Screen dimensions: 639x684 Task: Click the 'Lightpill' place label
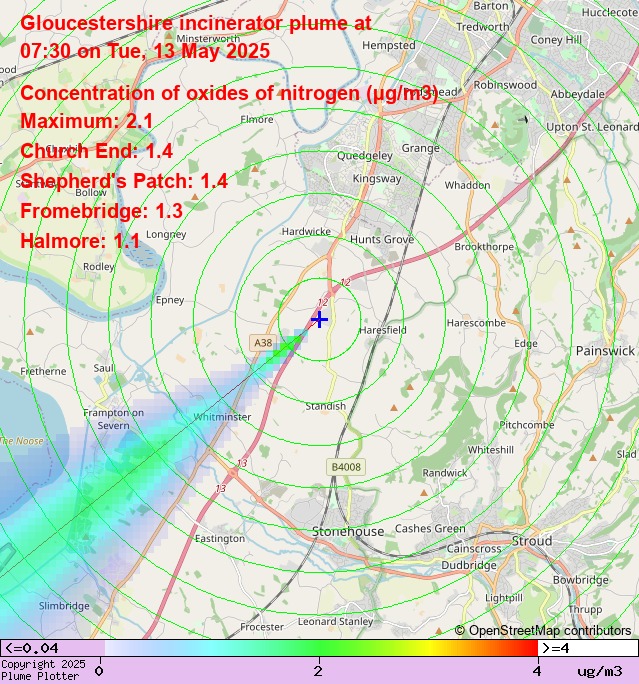coord(504,598)
